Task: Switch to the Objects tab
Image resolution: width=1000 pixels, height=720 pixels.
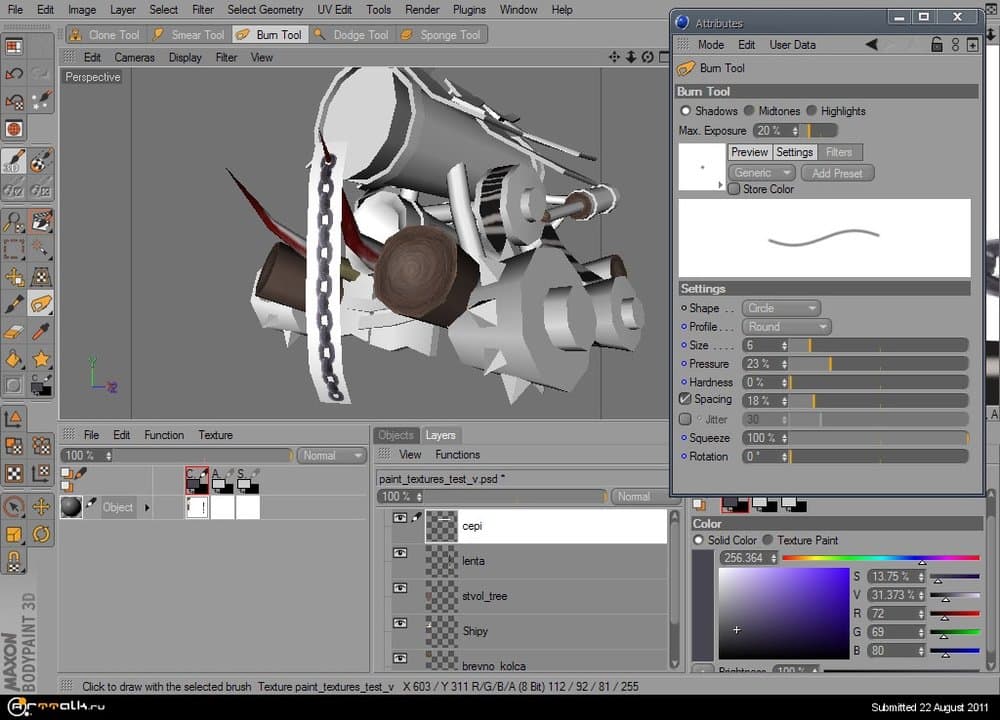Action: [x=395, y=435]
